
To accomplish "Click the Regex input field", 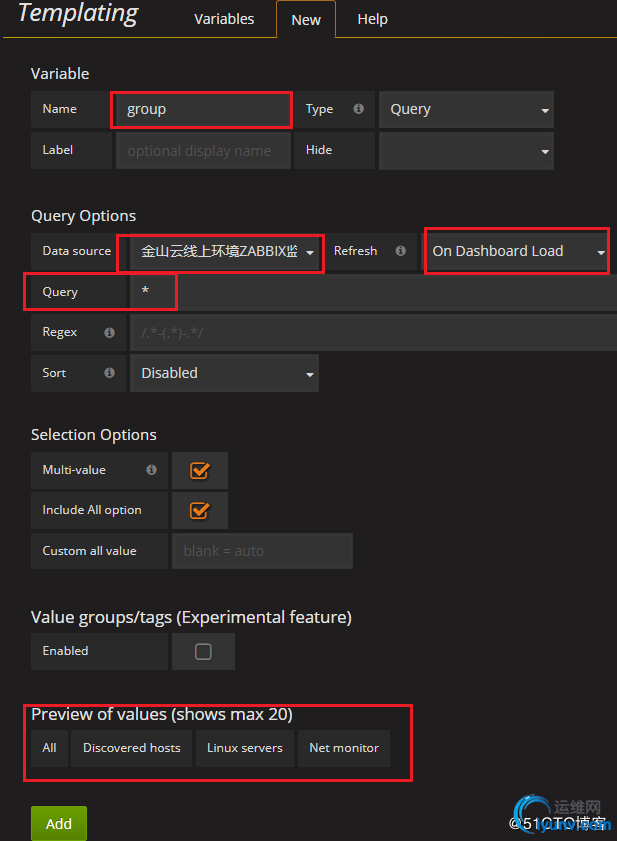I will [x=370, y=332].
